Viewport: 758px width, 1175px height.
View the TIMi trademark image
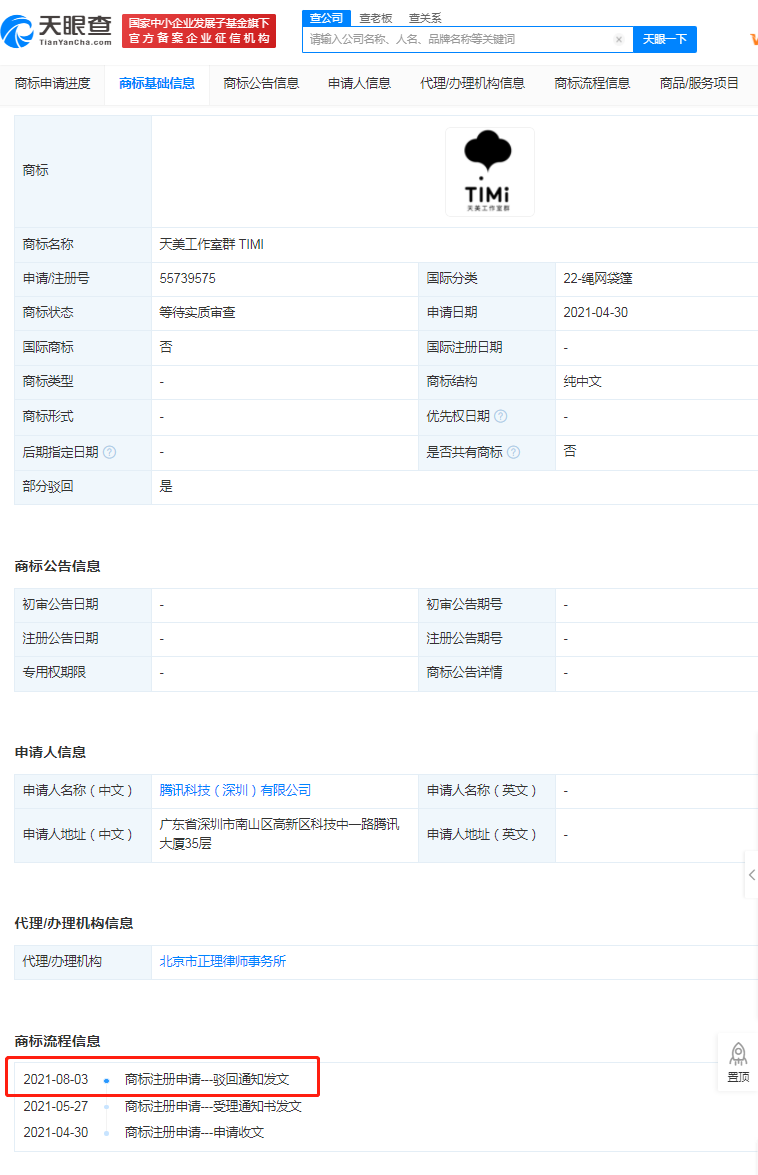coord(490,172)
